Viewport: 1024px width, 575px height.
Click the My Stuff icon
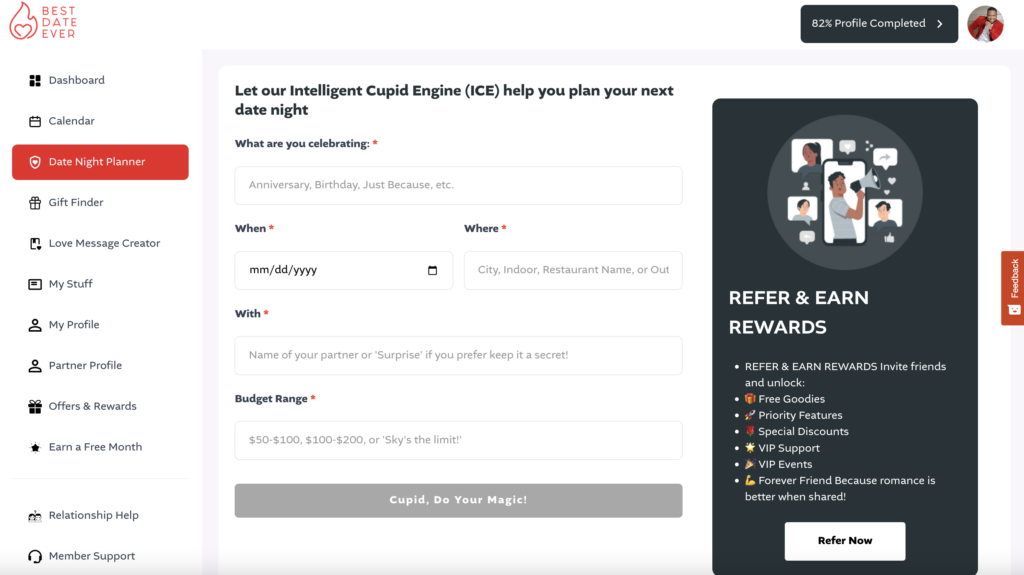35,284
